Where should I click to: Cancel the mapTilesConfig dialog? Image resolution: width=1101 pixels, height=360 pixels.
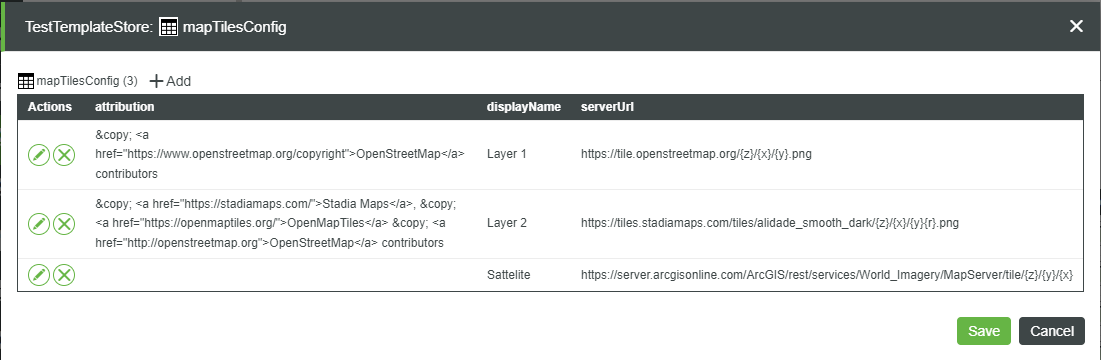pos(1051,331)
